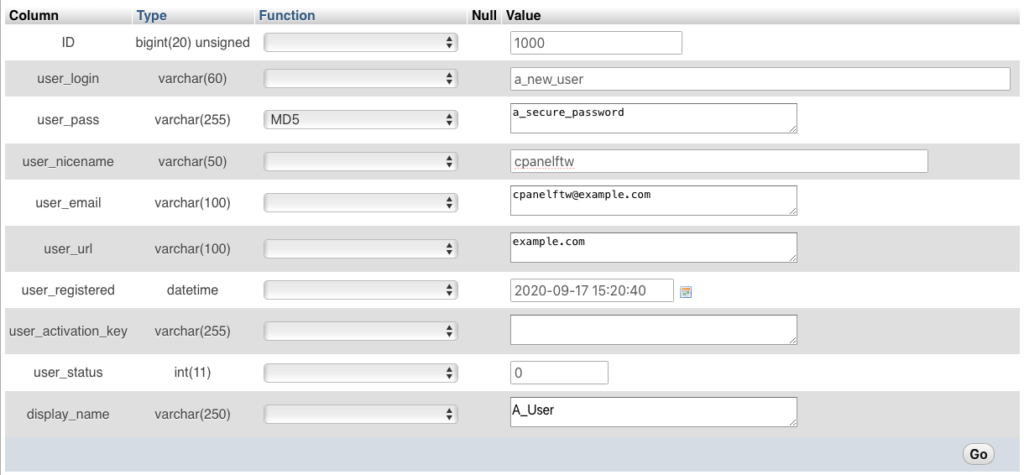The width and height of the screenshot is (1024, 475).
Task: Open the Function dropdown for ID row
Action: point(360,43)
